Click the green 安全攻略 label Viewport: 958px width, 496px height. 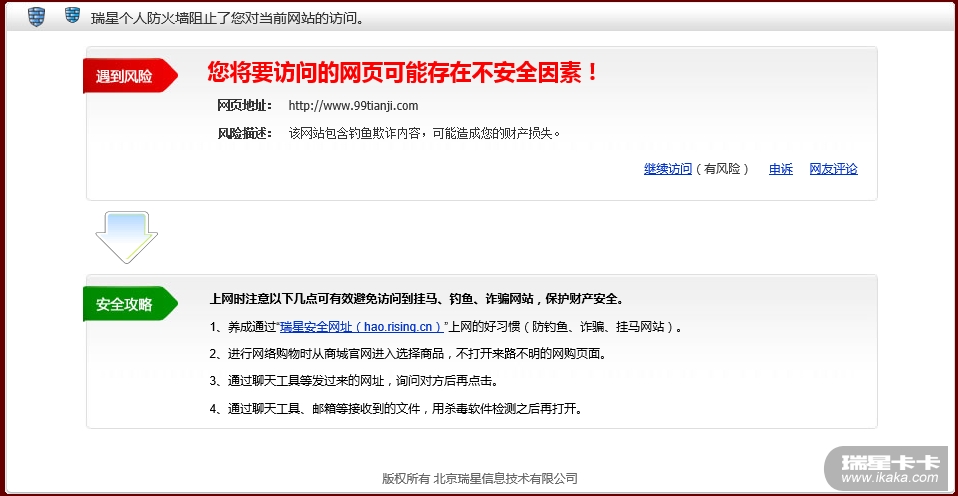[x=130, y=304]
